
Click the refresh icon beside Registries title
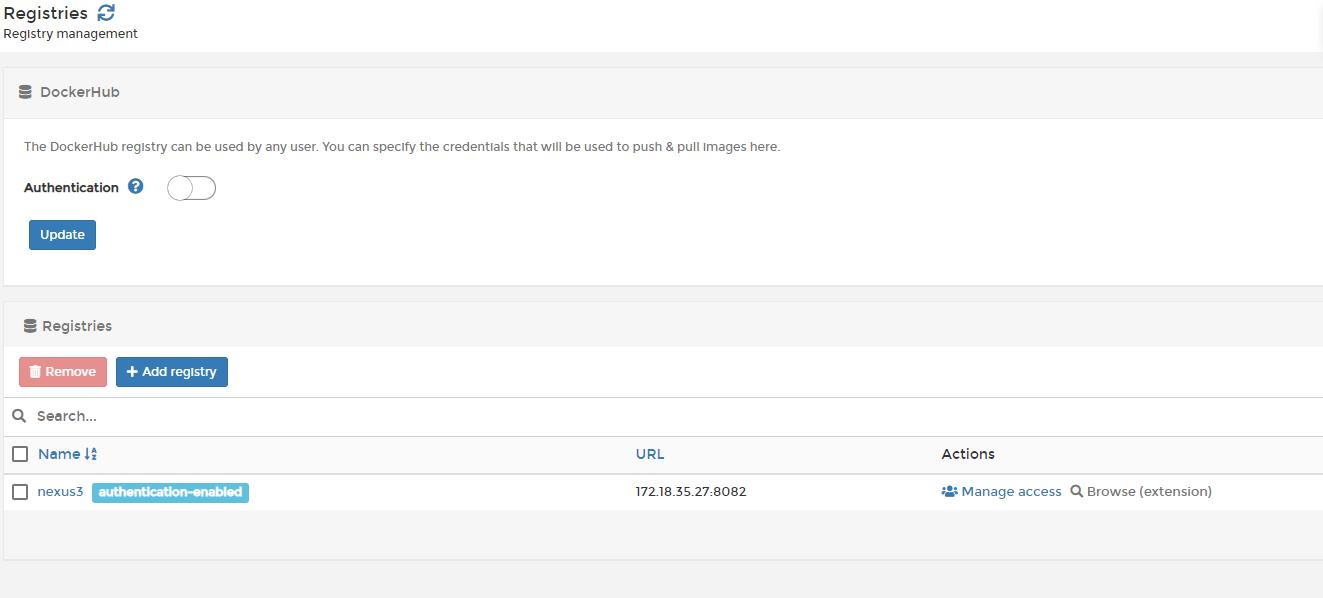click(106, 13)
